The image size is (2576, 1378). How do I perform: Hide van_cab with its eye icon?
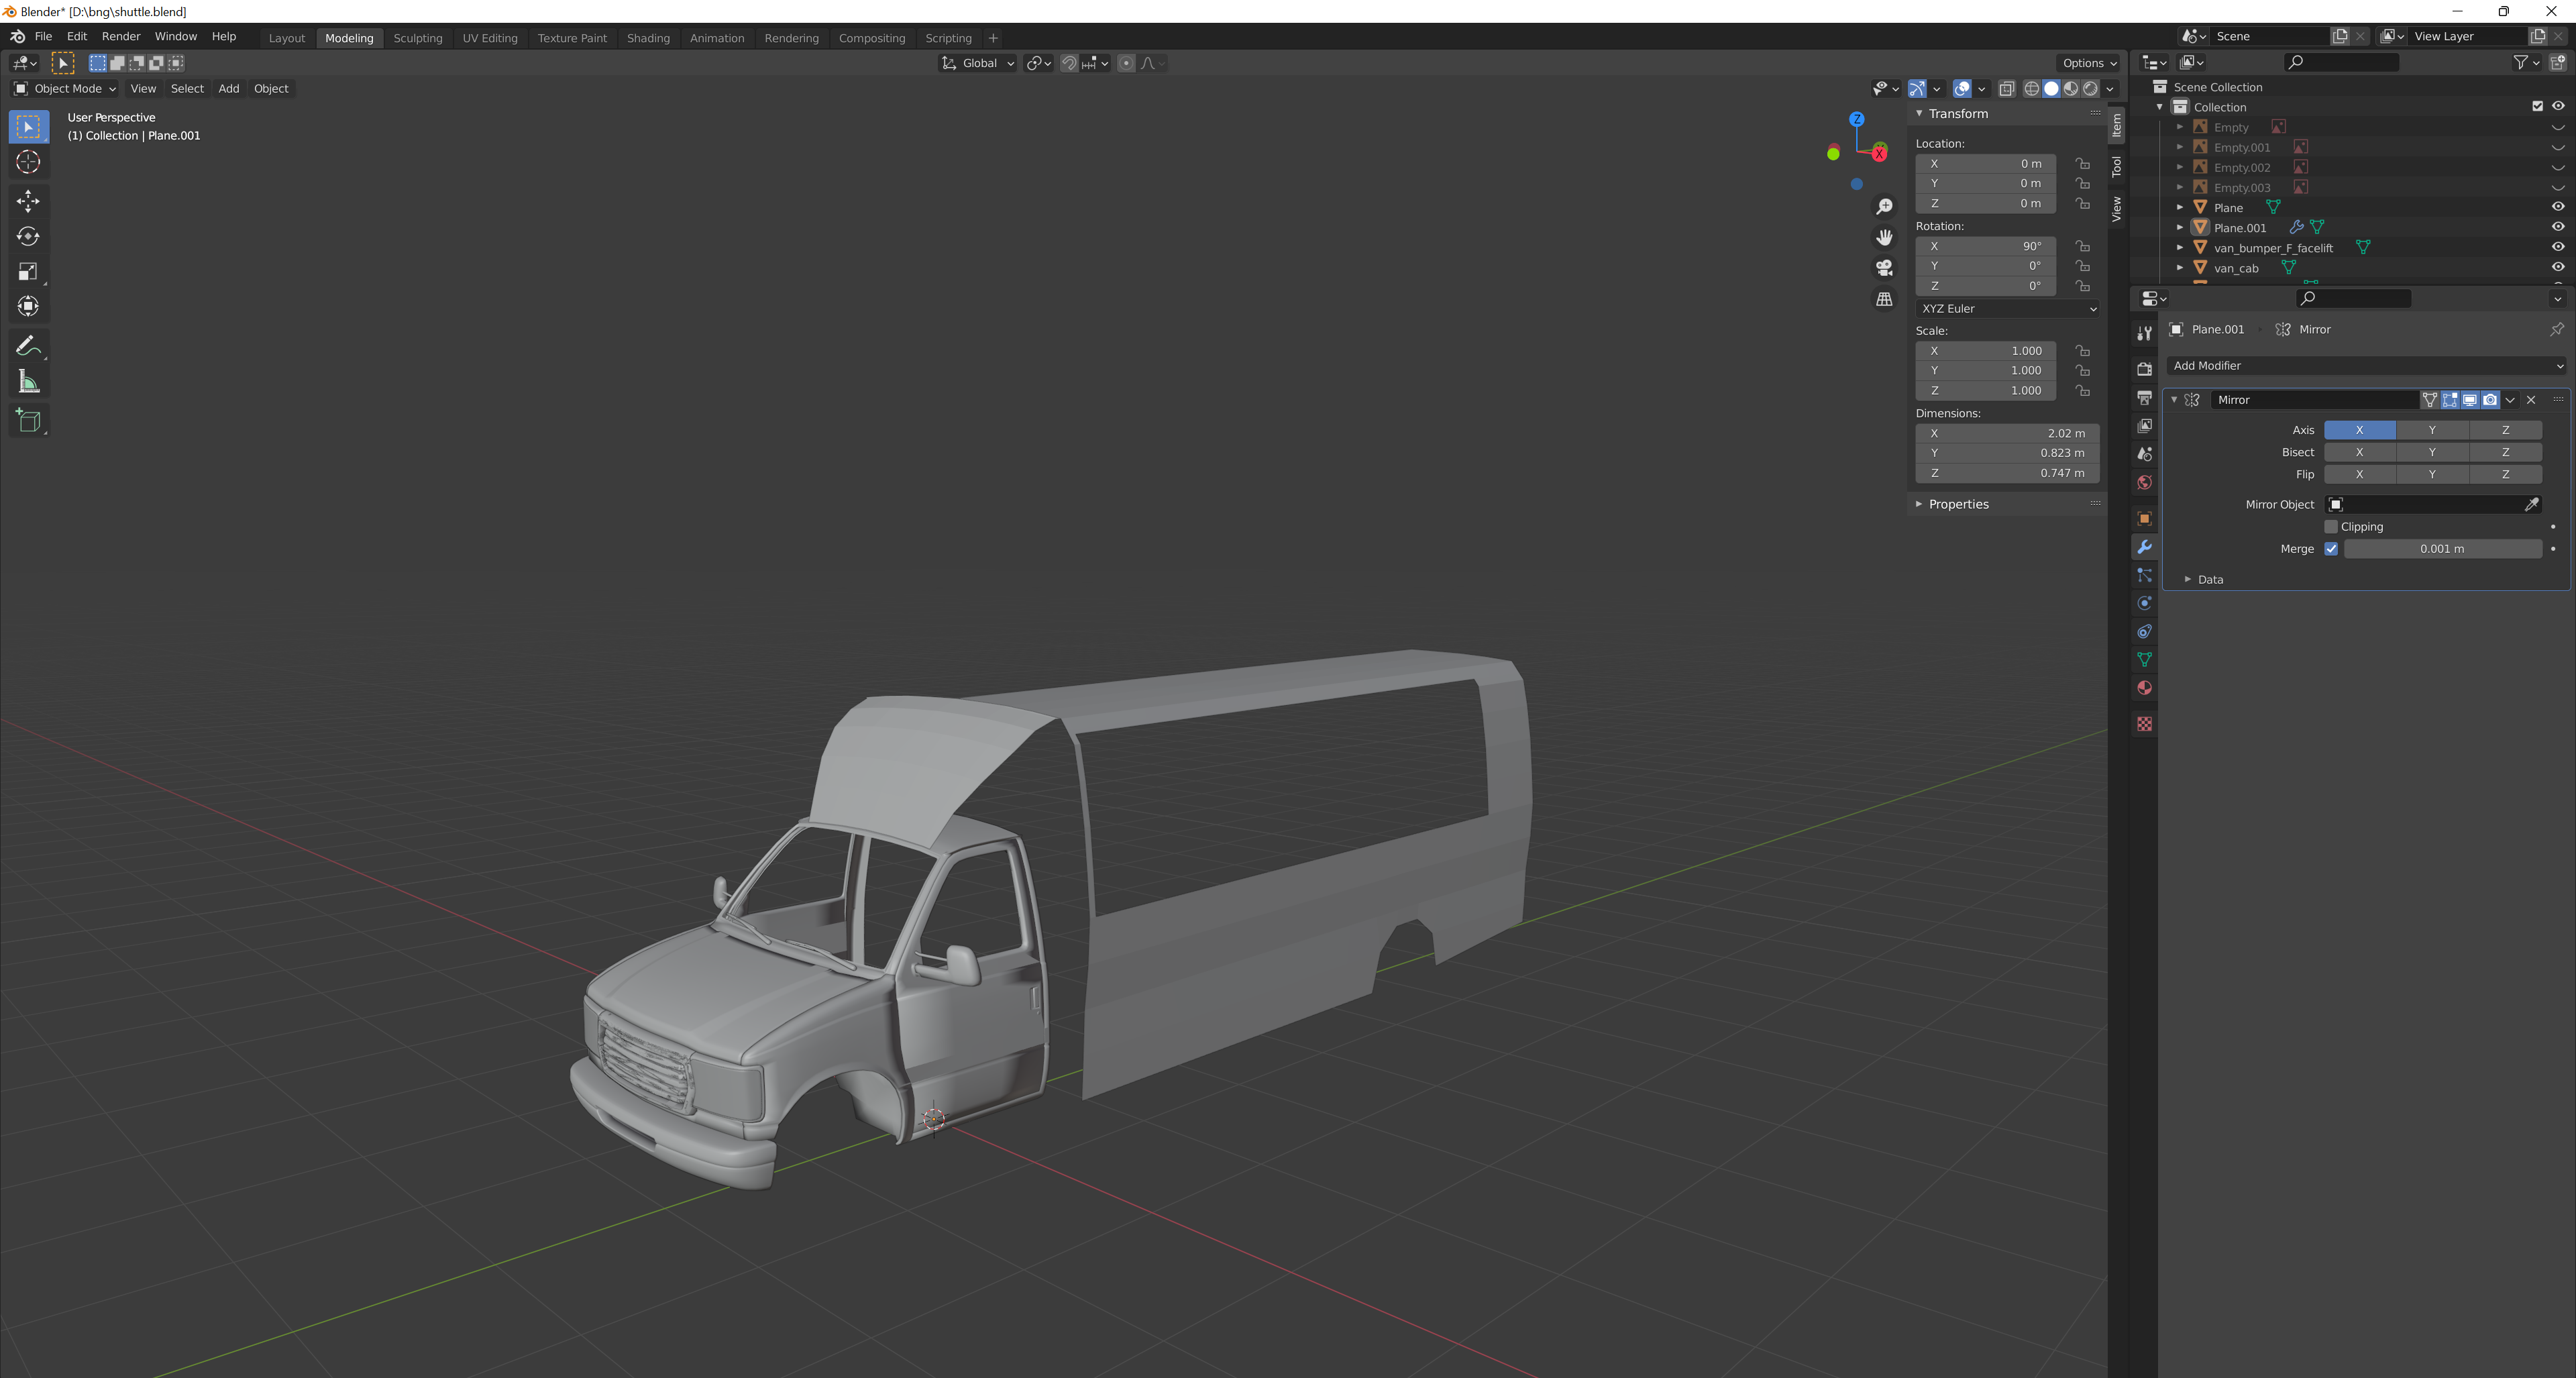pyautogui.click(x=2557, y=268)
